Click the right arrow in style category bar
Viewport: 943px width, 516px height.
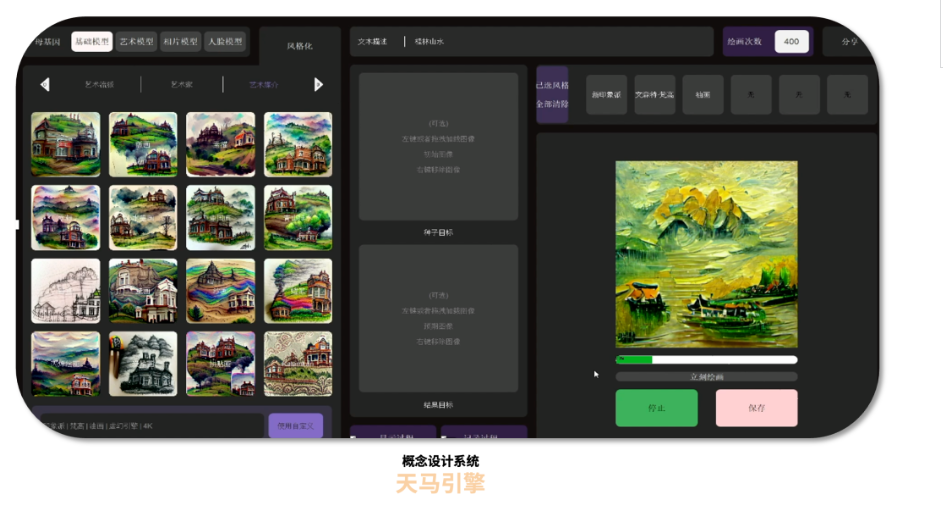coord(319,85)
